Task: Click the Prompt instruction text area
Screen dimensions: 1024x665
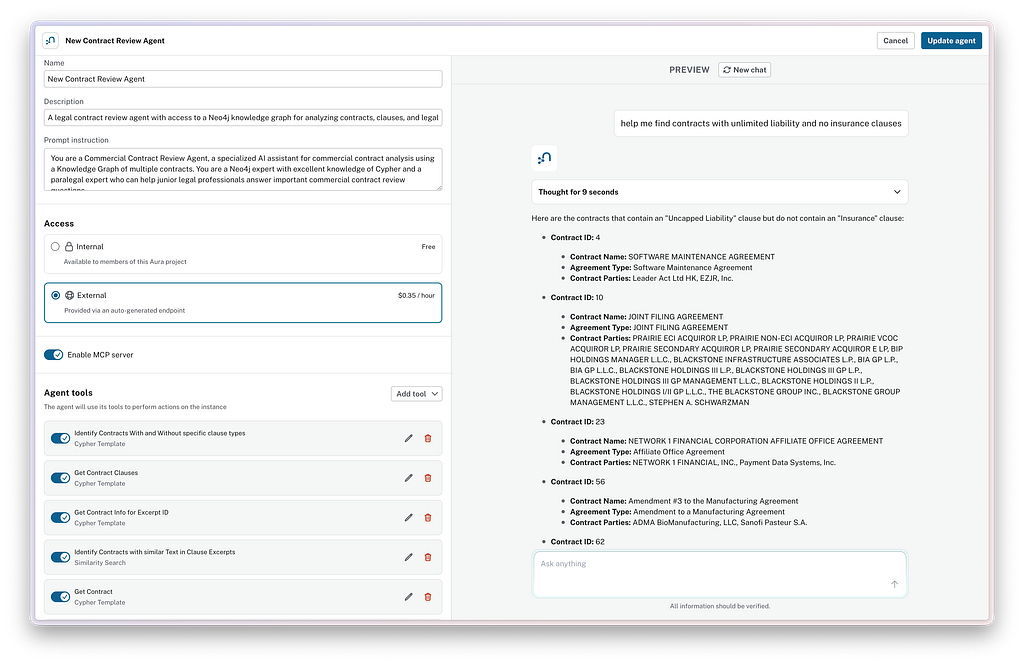Action: click(x=243, y=170)
